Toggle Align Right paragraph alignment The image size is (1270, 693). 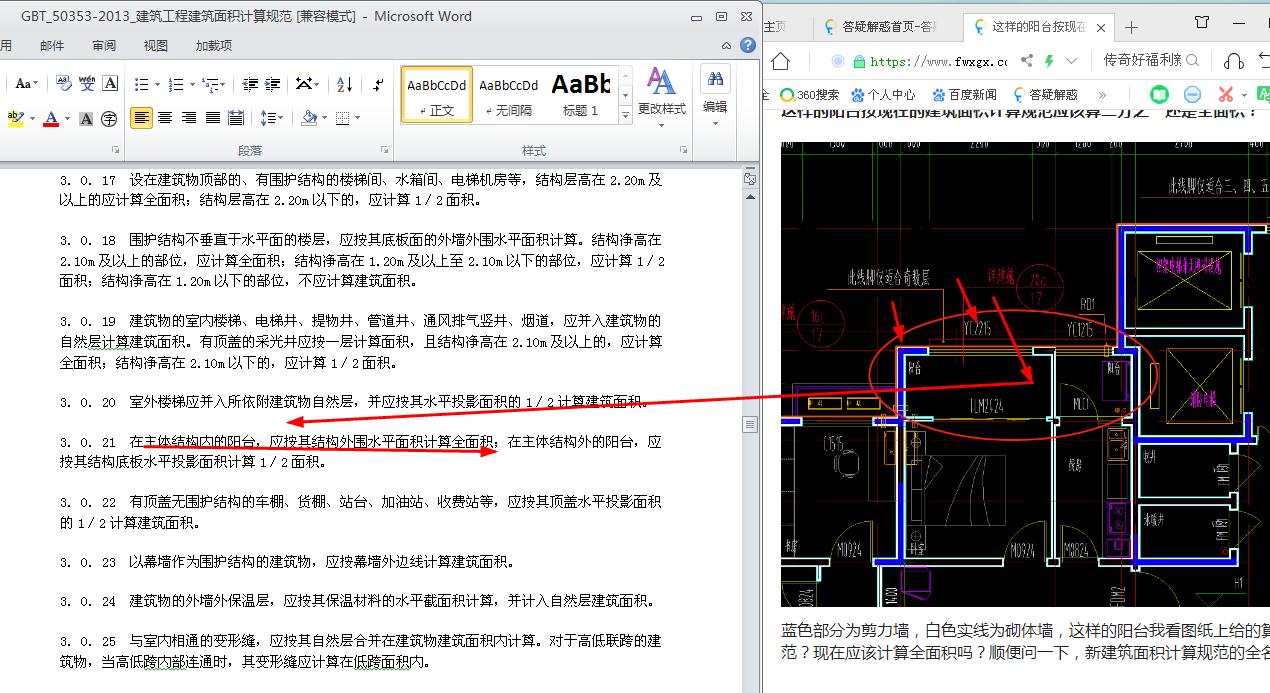189,118
